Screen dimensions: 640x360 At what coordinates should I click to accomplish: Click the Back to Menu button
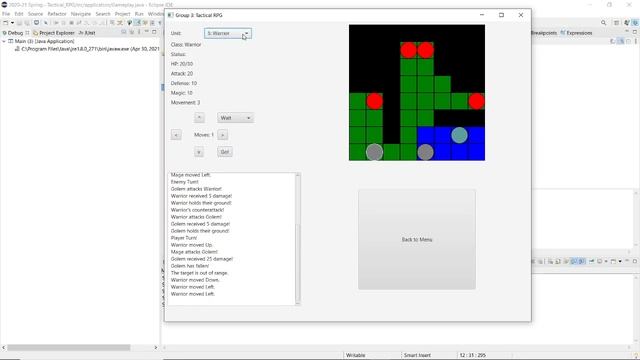click(x=417, y=240)
